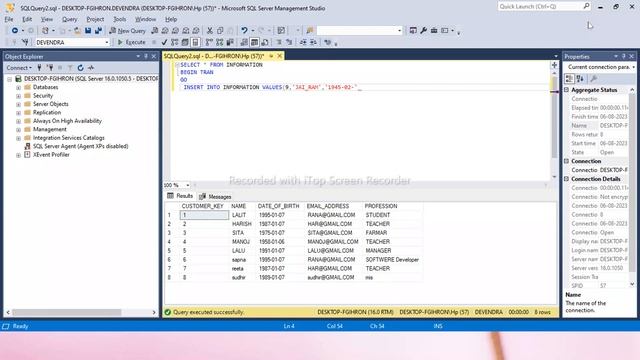Click Display Estimated Execution Plan icon

[175, 42]
